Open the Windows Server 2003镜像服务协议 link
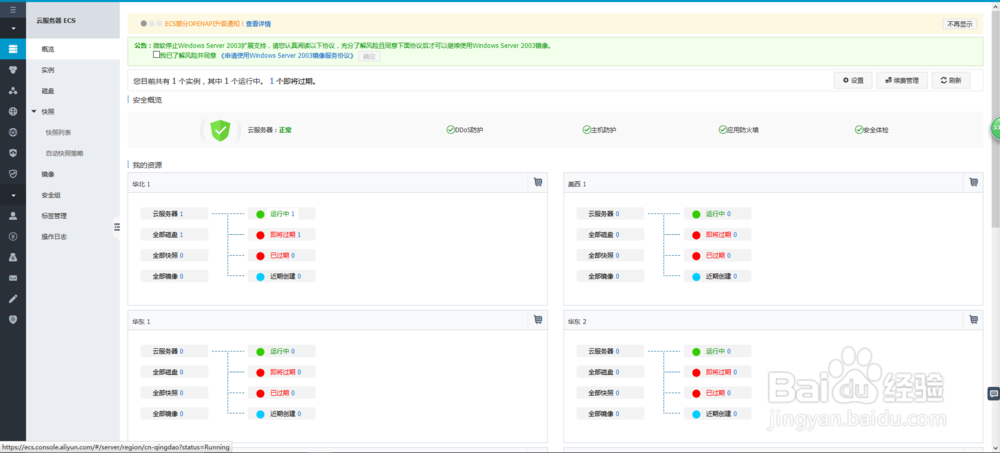The width and height of the screenshot is (1000, 453). tap(288, 56)
